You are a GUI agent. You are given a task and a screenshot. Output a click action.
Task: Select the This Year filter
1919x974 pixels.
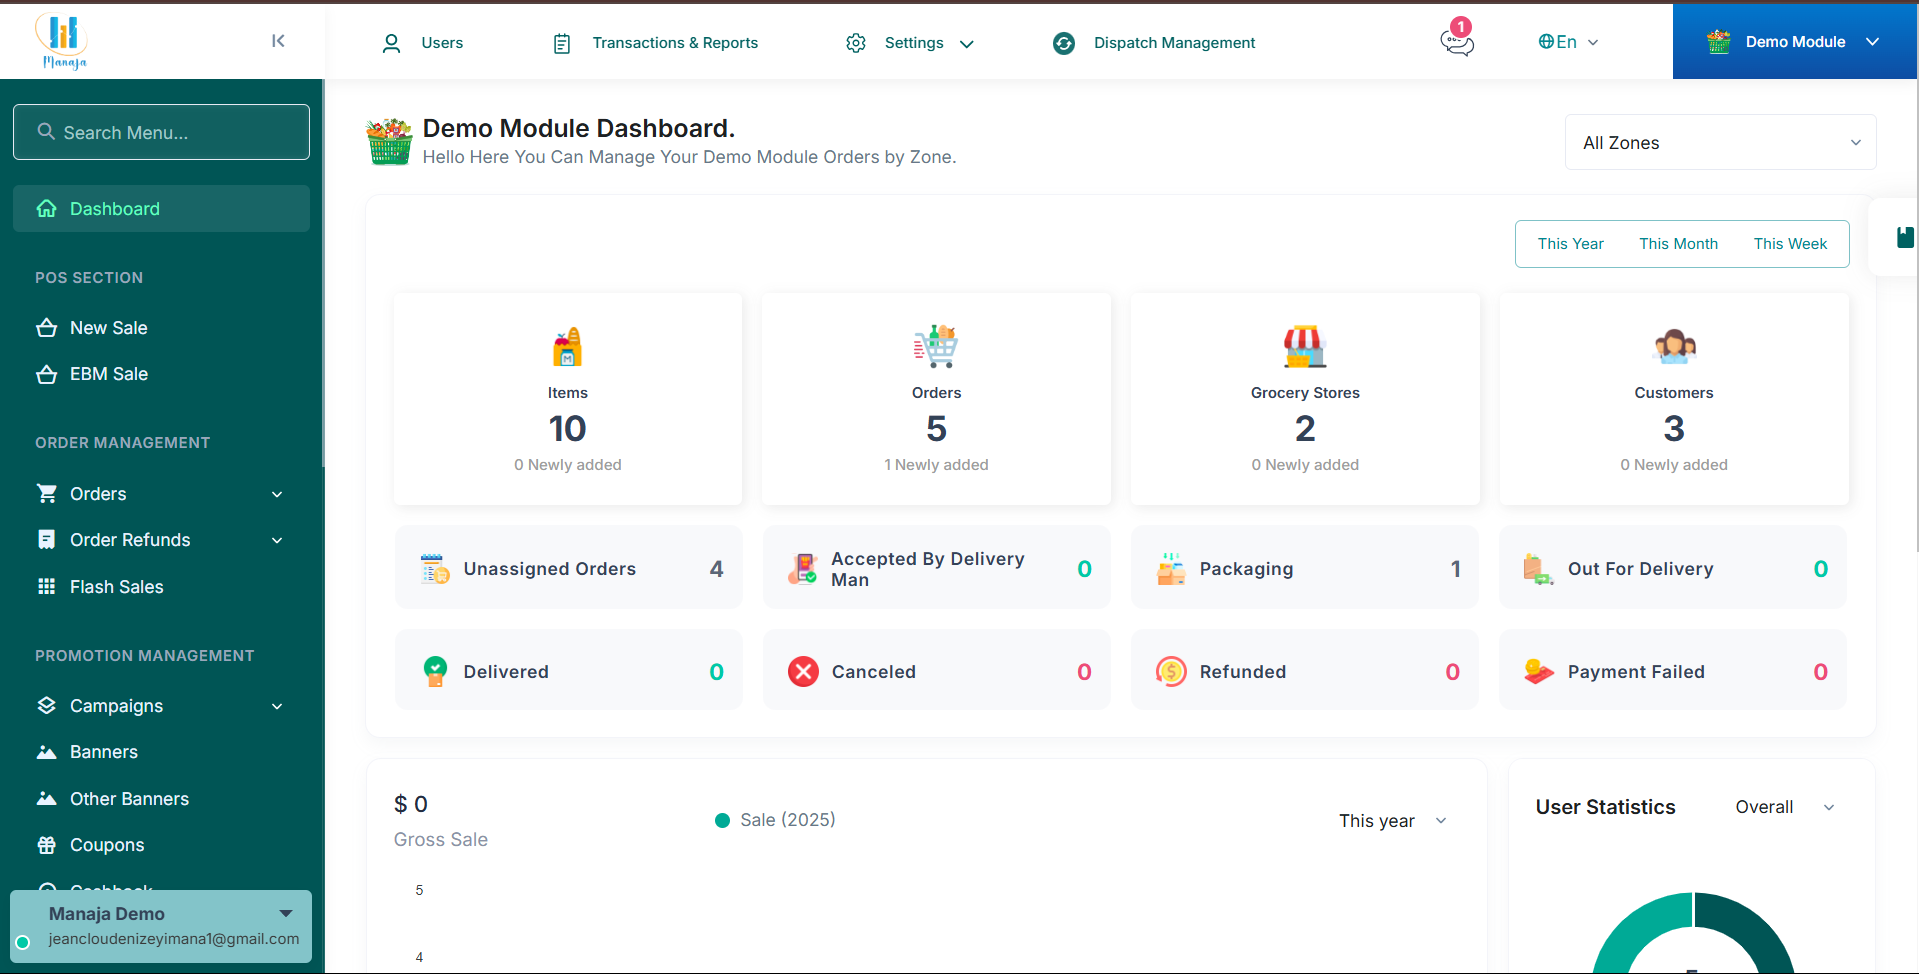coord(1570,244)
